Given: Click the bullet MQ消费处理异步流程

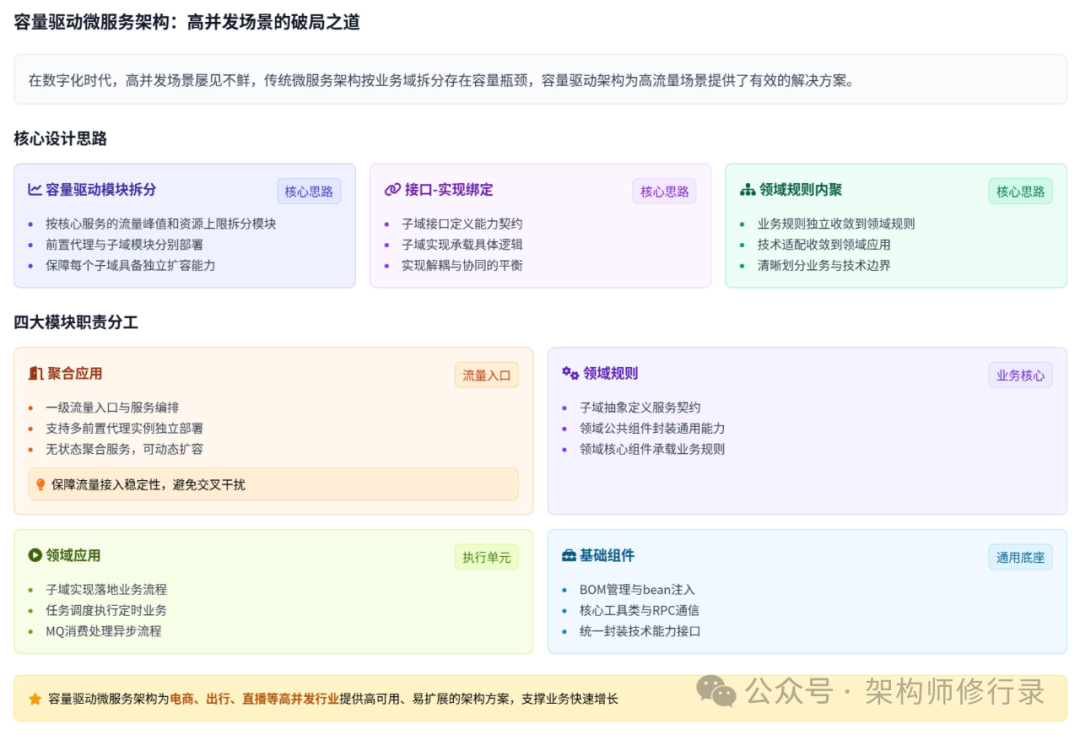Looking at the screenshot, I should tap(103, 631).
